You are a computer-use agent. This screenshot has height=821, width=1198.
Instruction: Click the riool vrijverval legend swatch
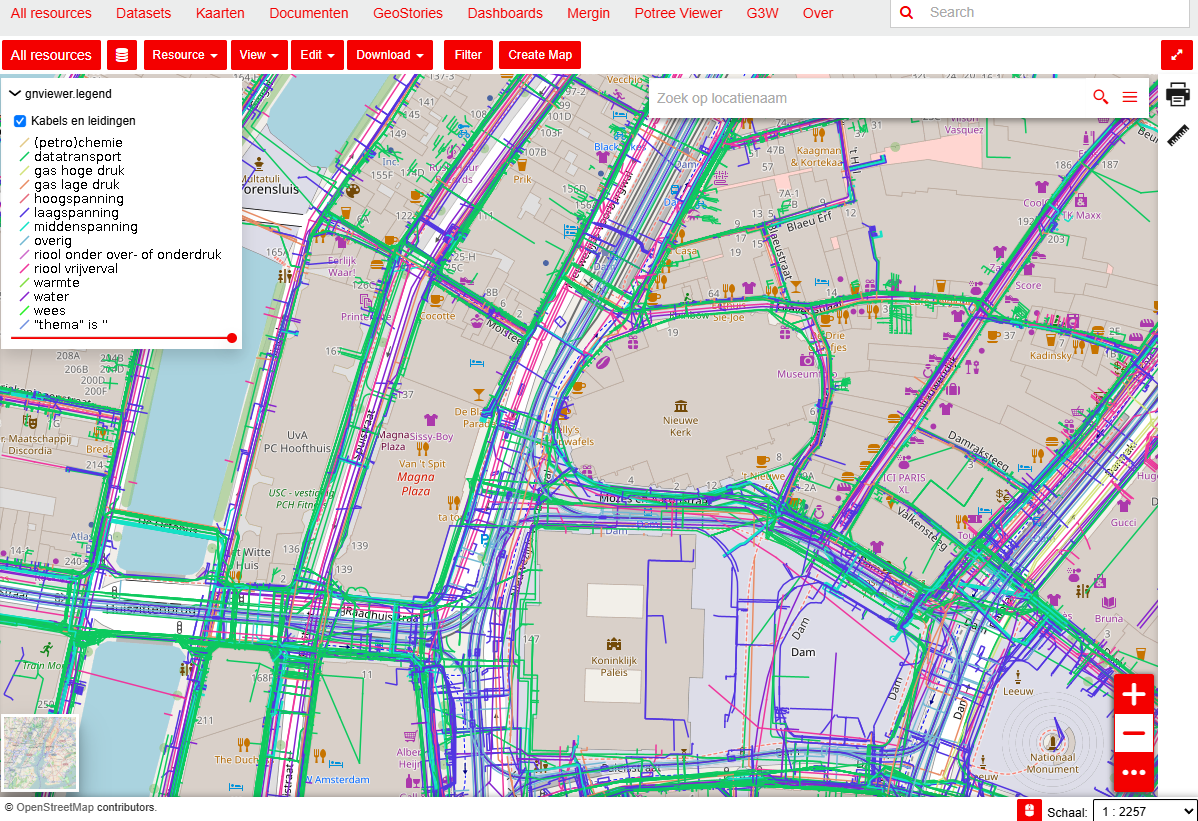pyautogui.click(x=24, y=269)
